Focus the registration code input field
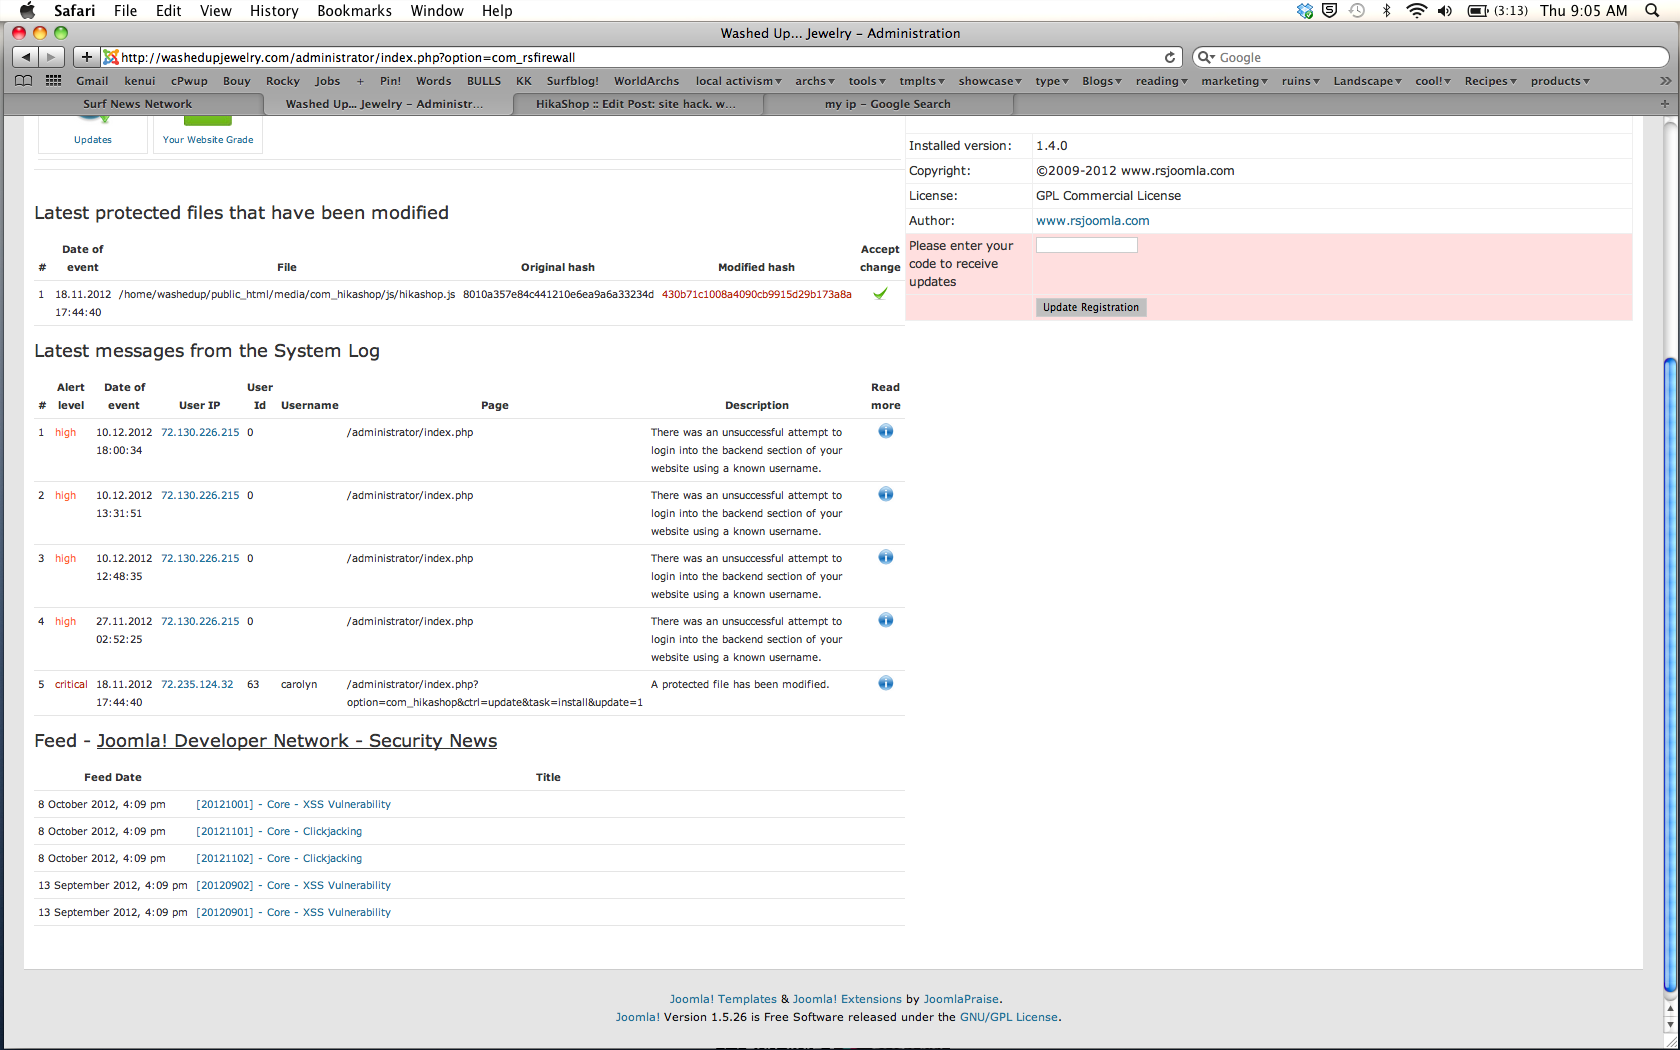Viewport: 1680px width, 1050px height. (x=1087, y=245)
